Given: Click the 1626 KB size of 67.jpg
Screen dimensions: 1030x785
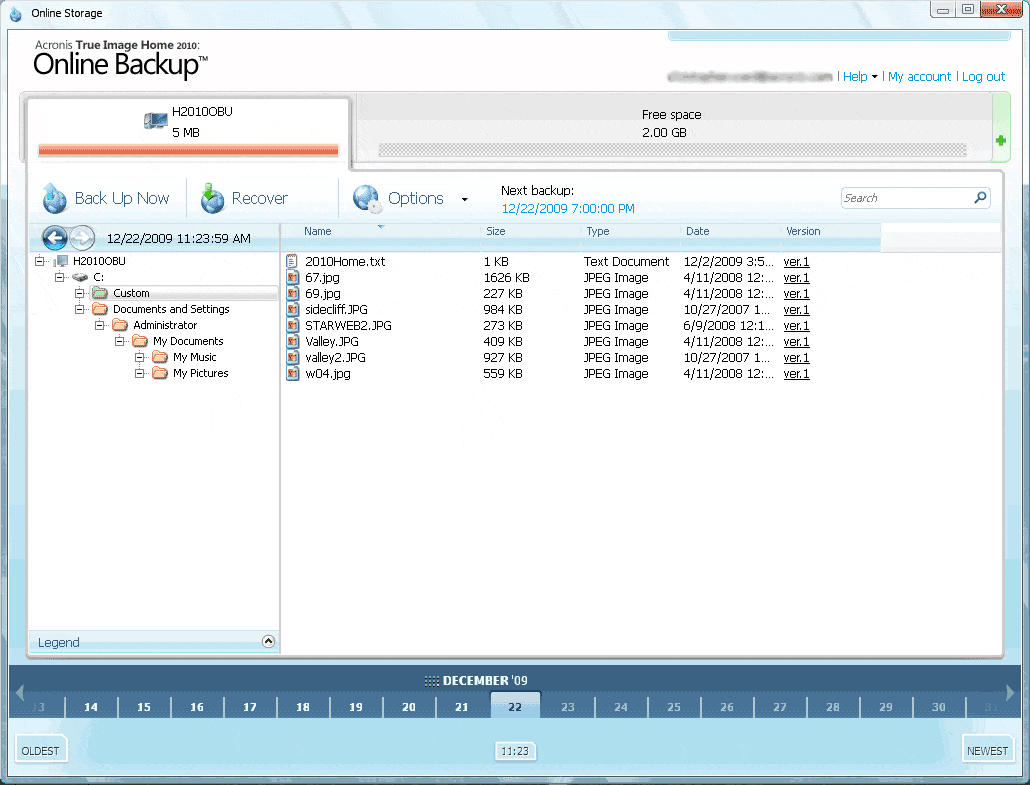Looking at the screenshot, I should 506,278.
